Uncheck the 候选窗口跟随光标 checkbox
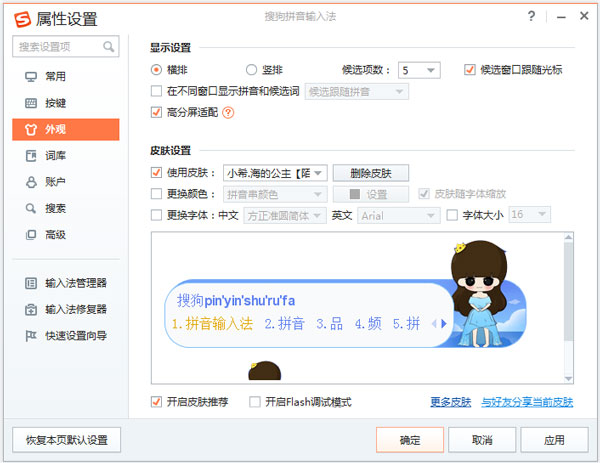Screen dimensions: 600x463 470,70
